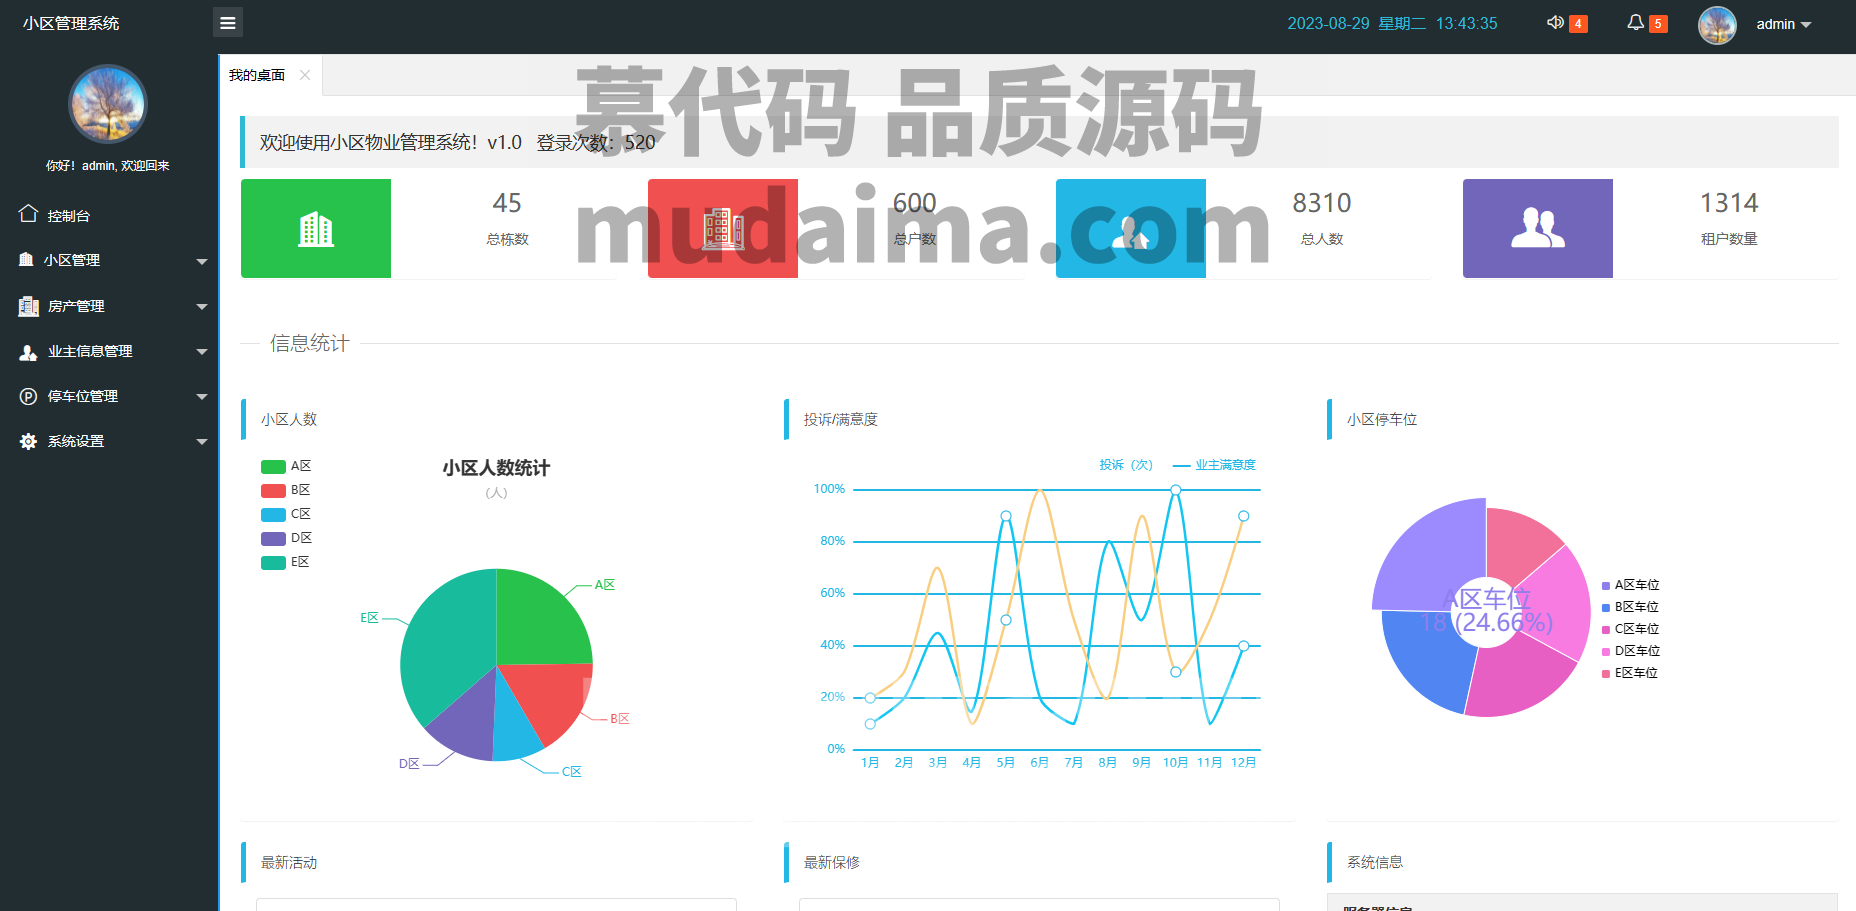Click the green building icon card for 总栋数
Image resolution: width=1856 pixels, height=911 pixels.
click(316, 228)
